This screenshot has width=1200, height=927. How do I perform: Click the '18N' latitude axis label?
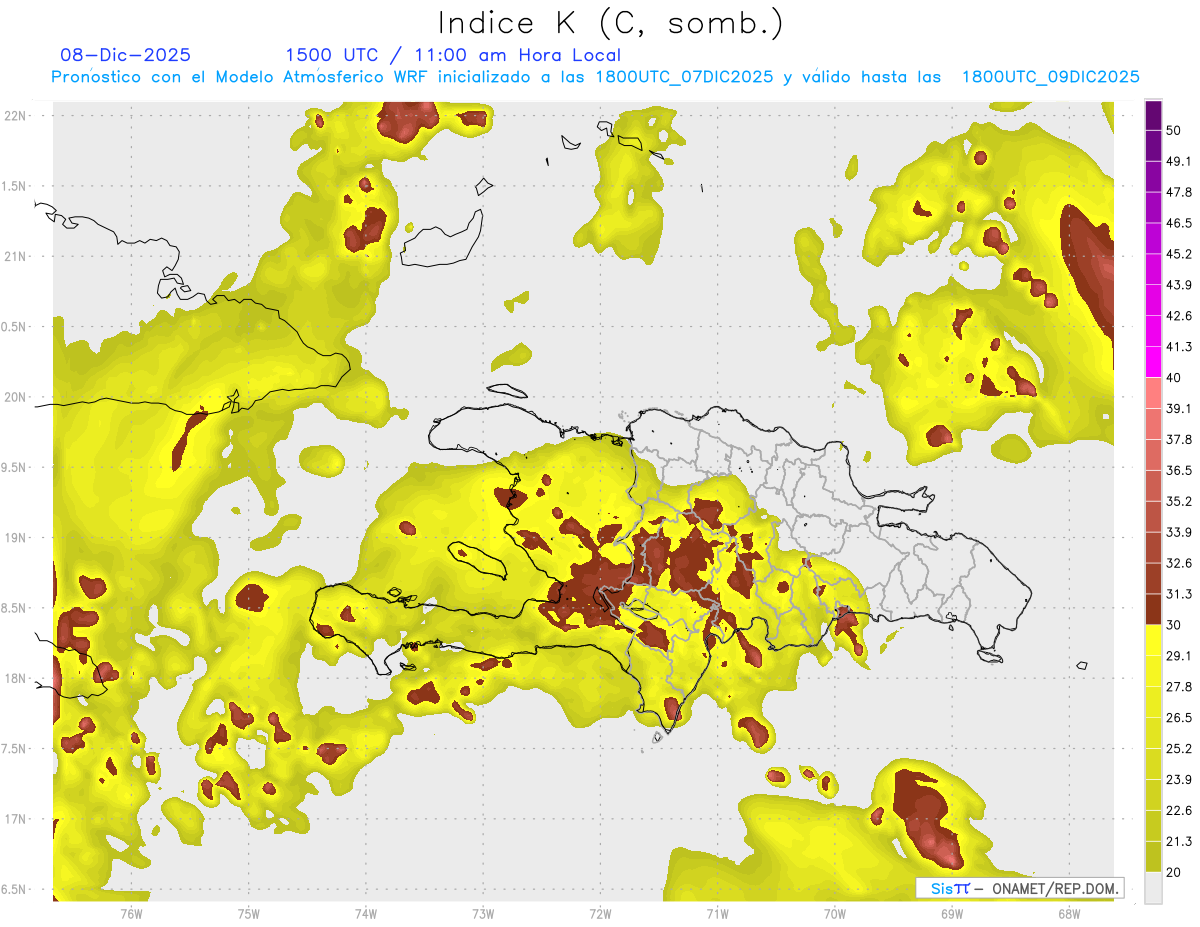(16, 678)
